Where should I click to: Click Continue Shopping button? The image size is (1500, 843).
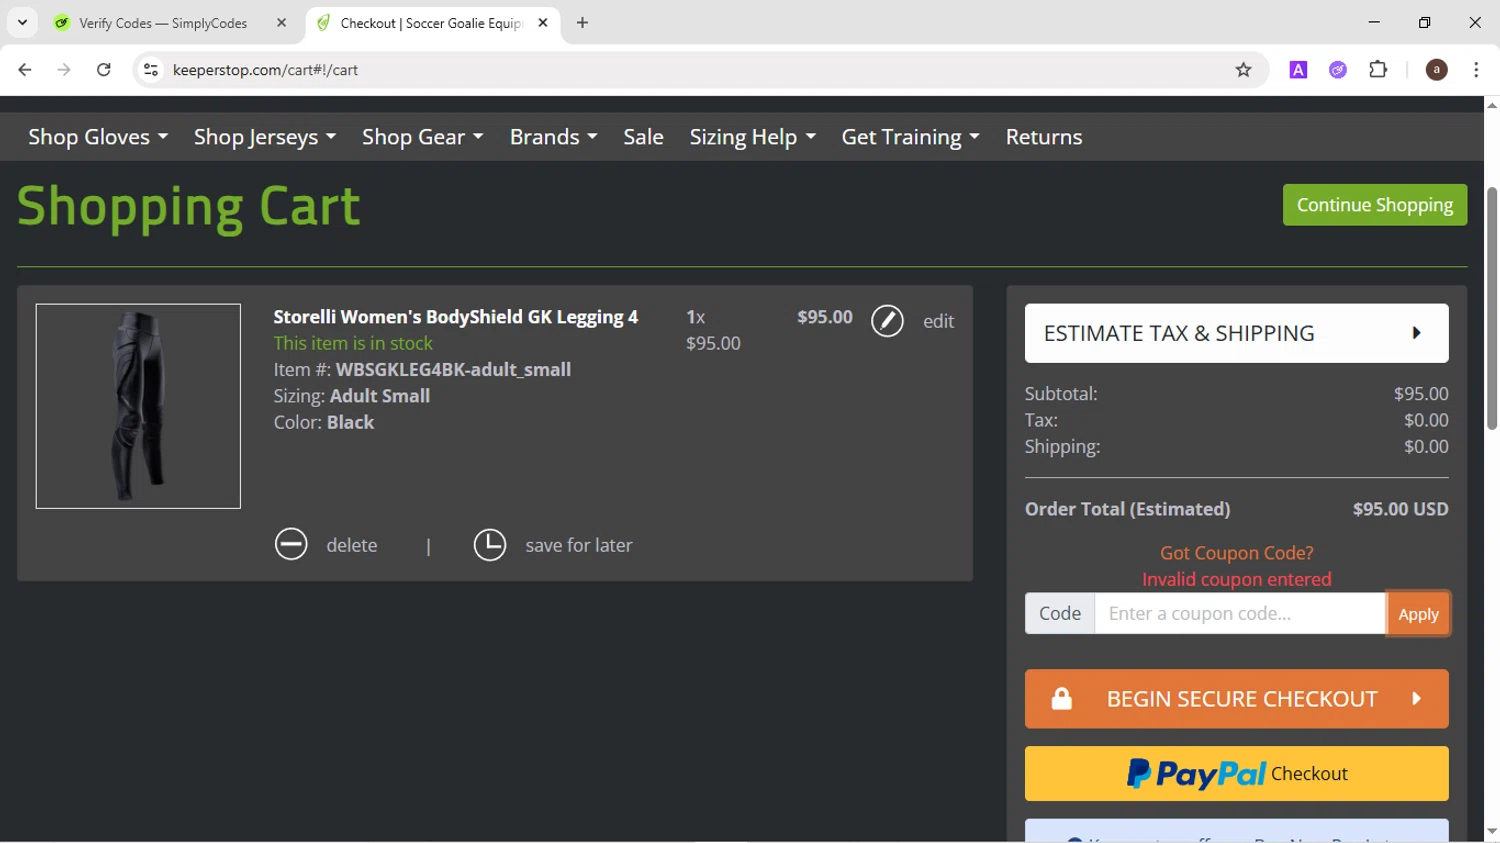(1375, 205)
